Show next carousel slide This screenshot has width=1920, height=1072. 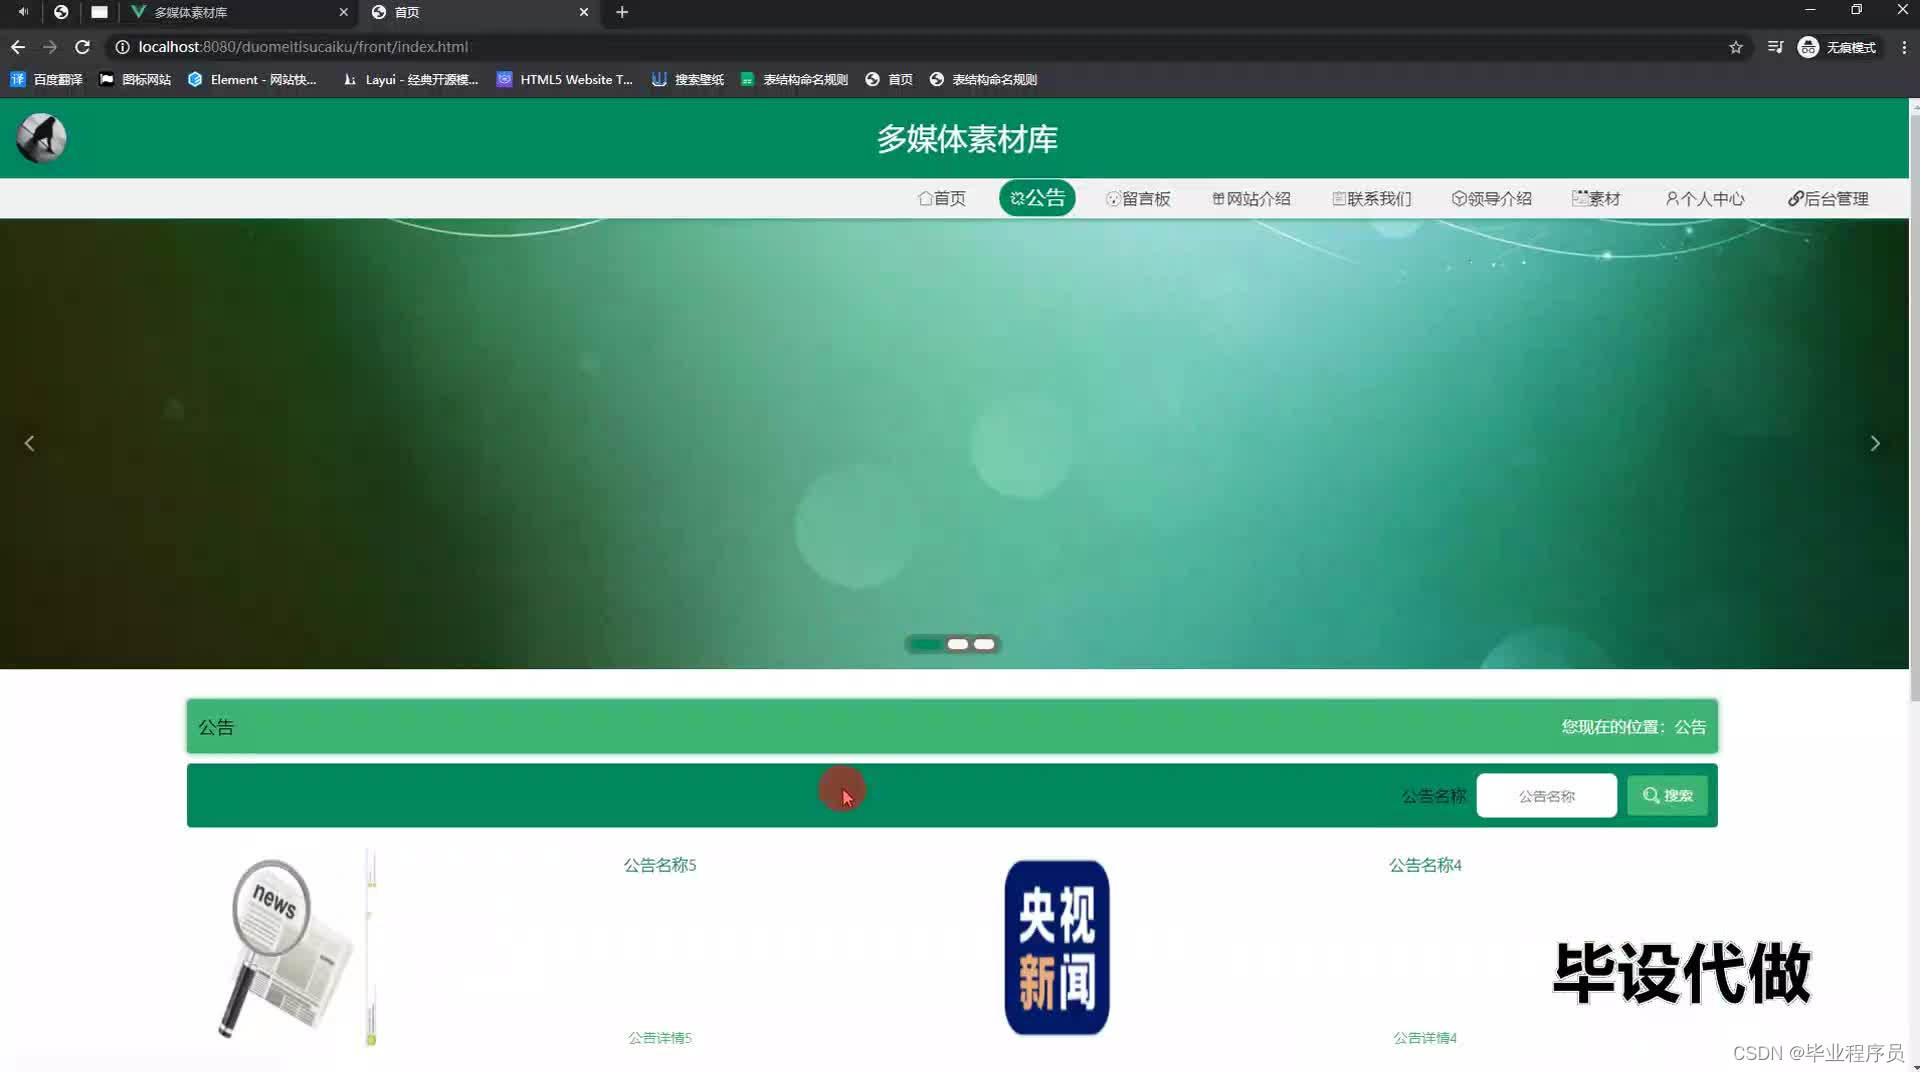[x=1875, y=443]
